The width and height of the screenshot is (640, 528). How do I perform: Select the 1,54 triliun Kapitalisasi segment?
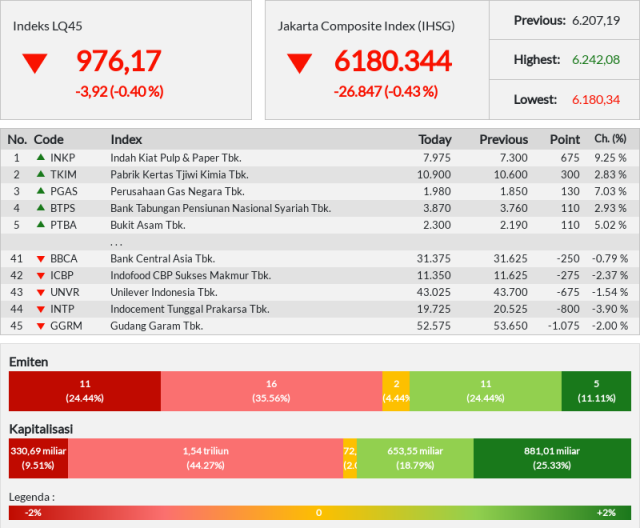click(x=206, y=458)
